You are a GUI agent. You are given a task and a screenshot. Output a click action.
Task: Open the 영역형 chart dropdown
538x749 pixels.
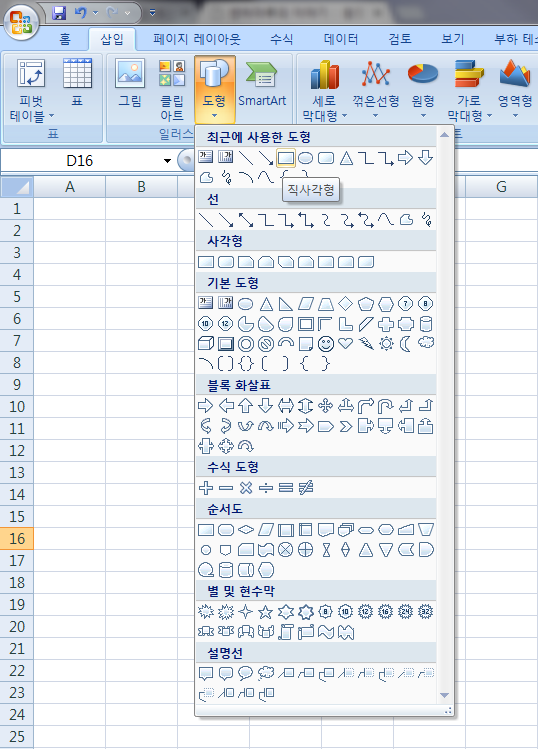coord(515,89)
